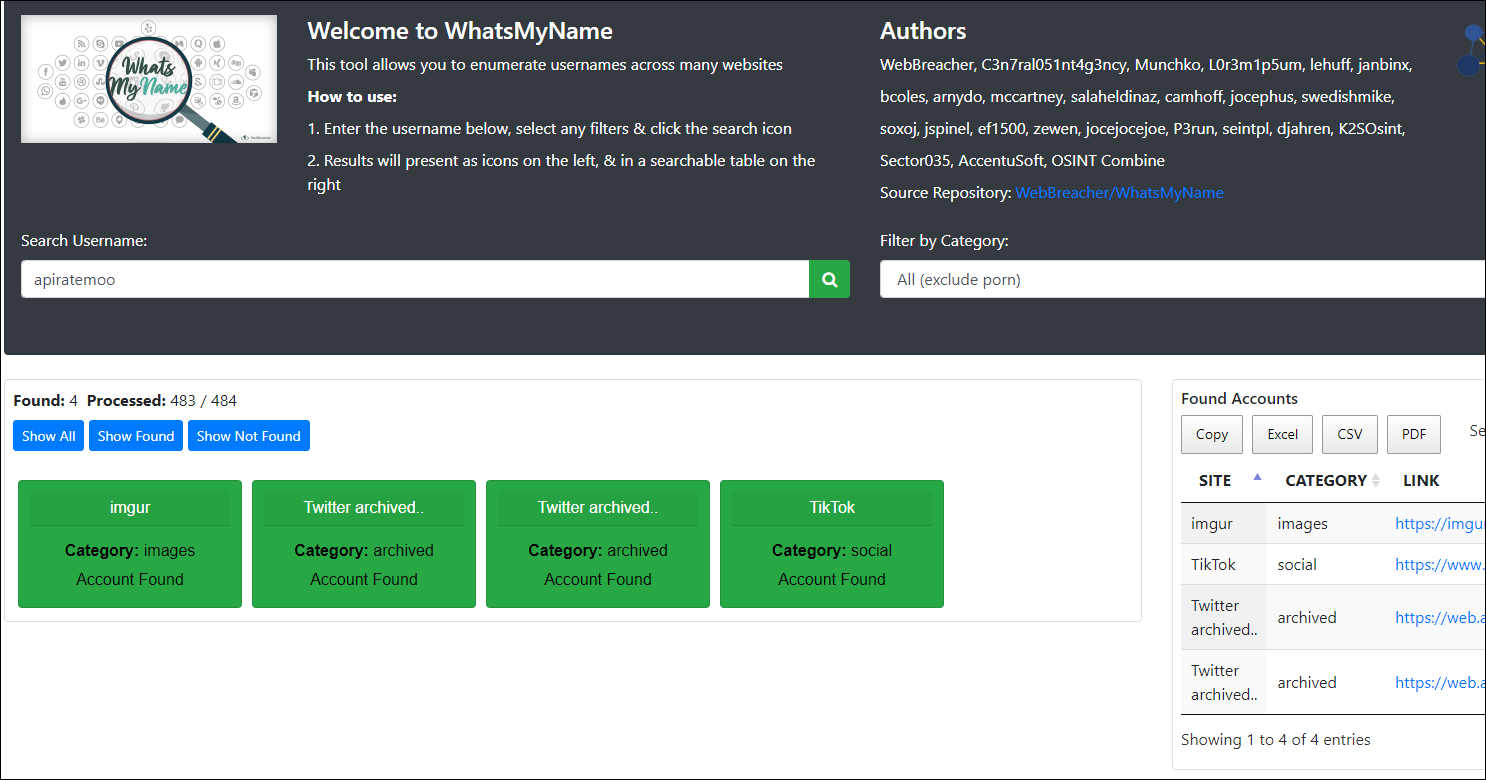Click the TikTok result card
Image resolution: width=1486 pixels, height=780 pixels.
[x=832, y=544]
